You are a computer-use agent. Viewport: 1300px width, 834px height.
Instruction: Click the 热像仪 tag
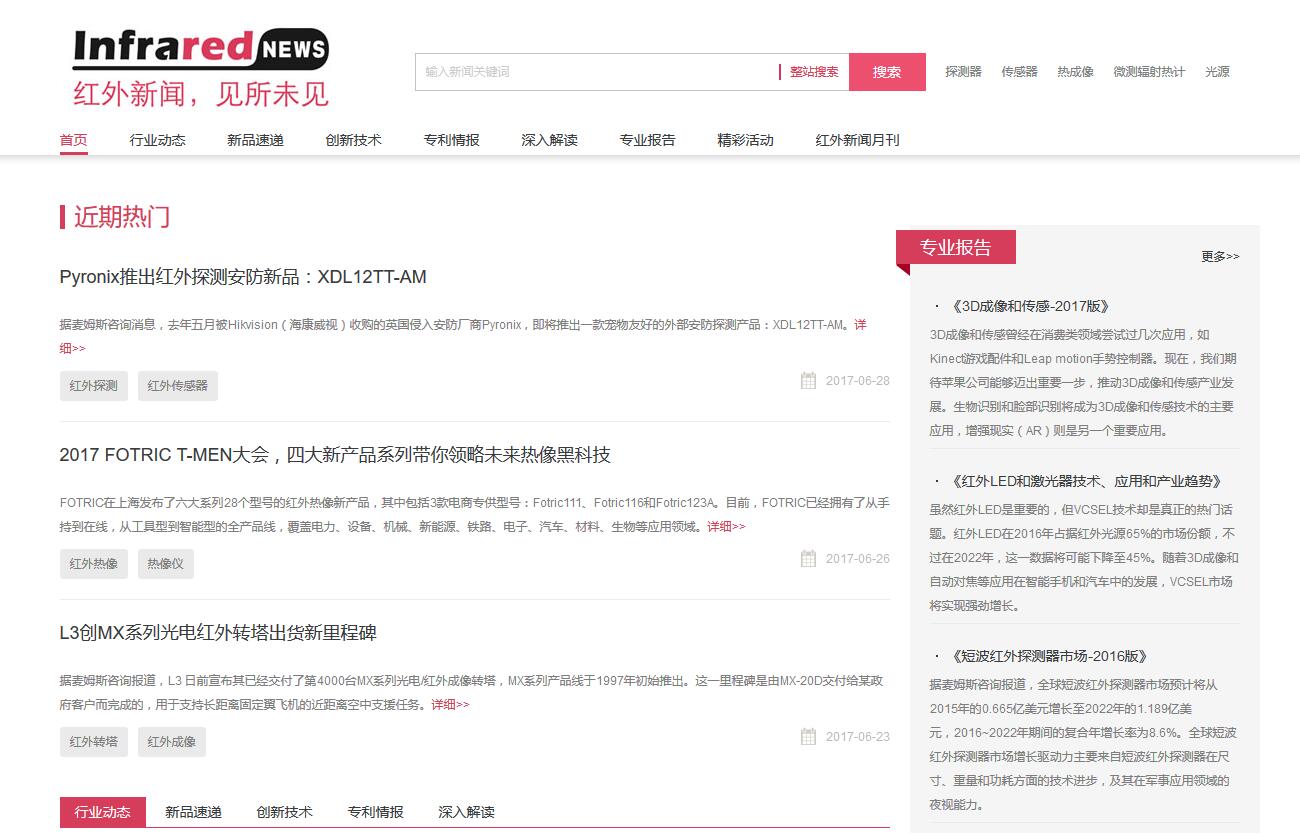pos(166,564)
